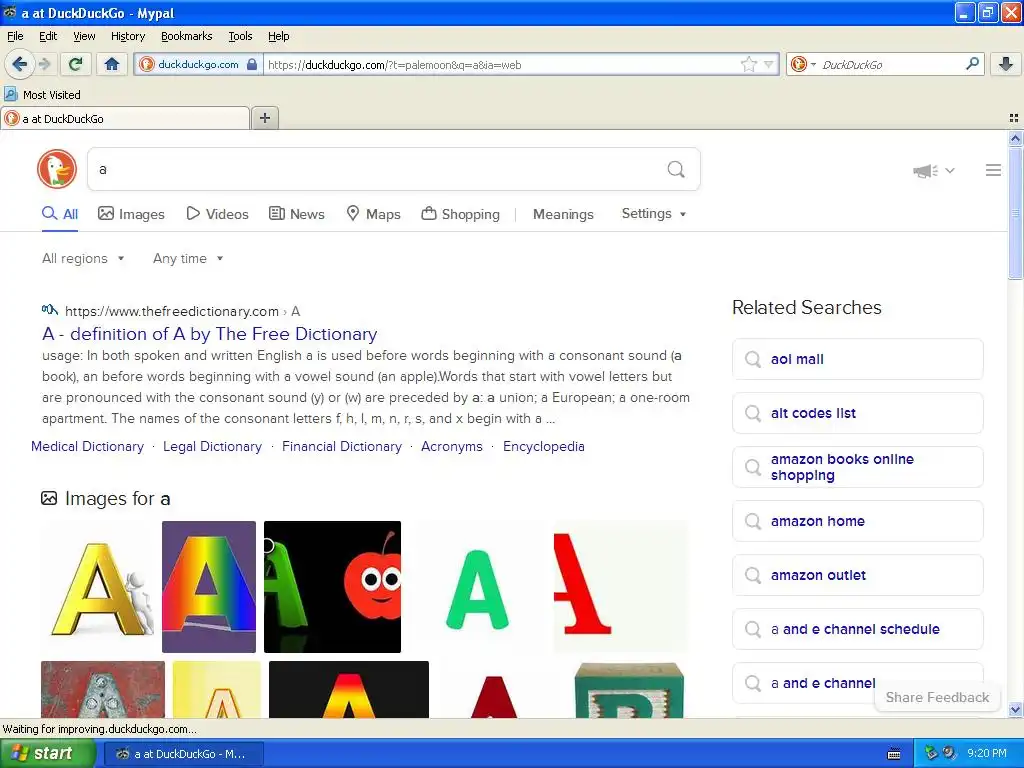Click the padlock site security icon

pos(251,64)
